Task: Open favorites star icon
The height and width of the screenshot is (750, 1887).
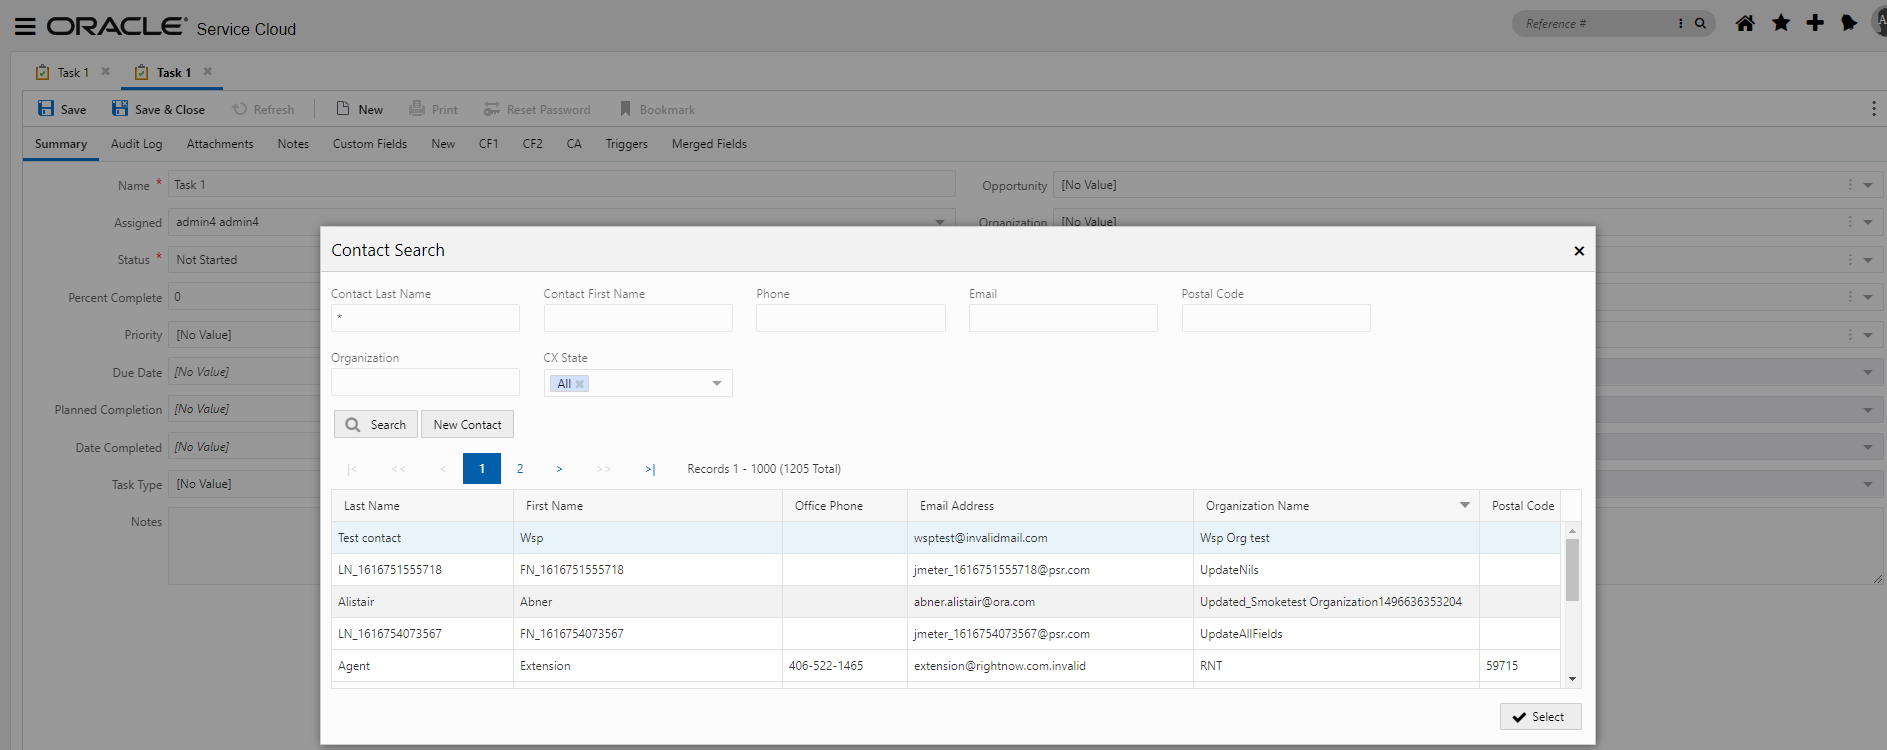Action: (1781, 23)
